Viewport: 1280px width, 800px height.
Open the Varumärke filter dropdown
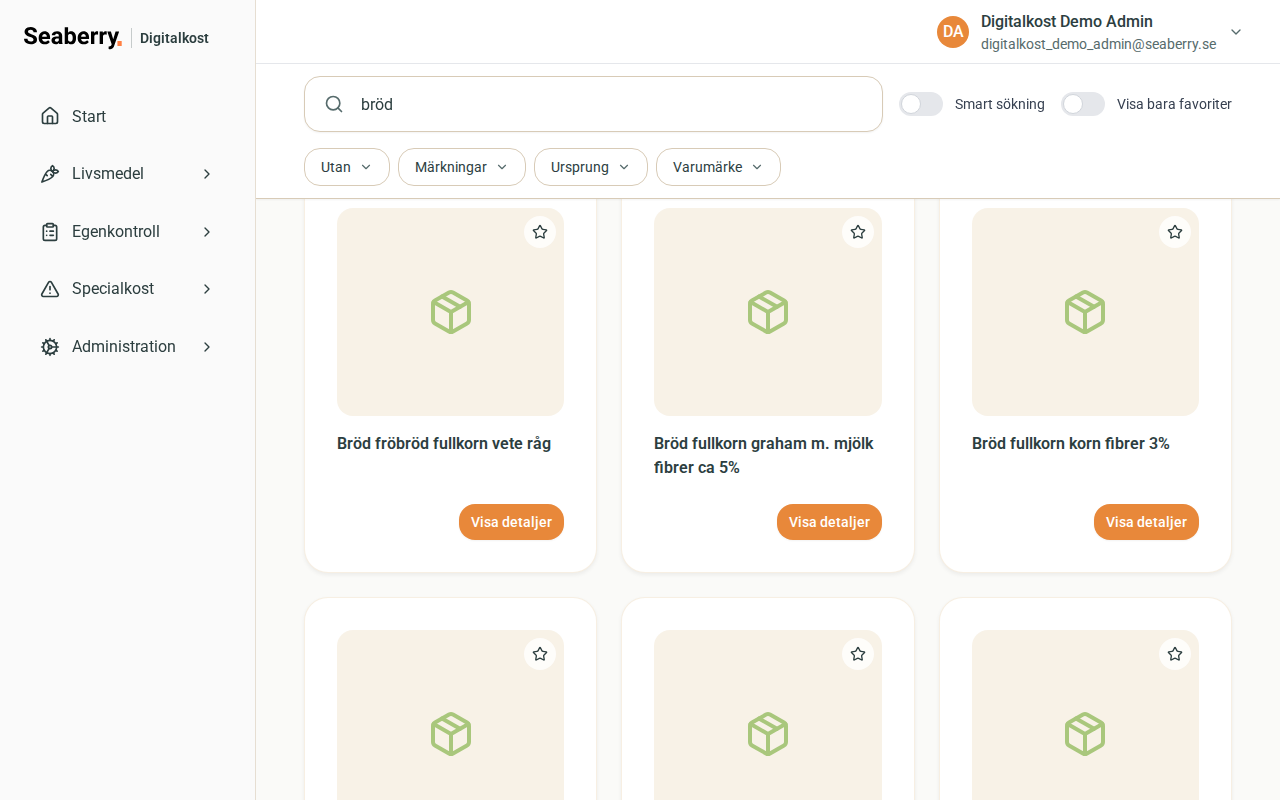(x=718, y=167)
